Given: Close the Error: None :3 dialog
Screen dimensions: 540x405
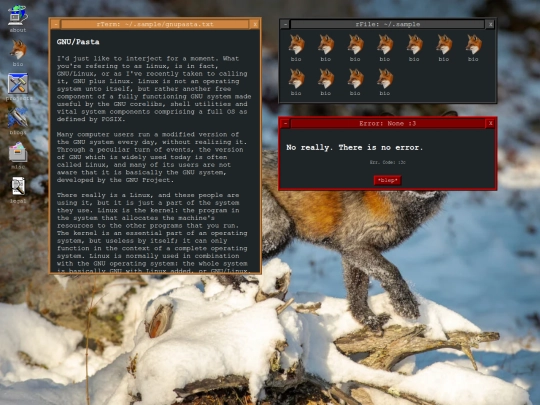Looking at the screenshot, I should pos(491,123).
